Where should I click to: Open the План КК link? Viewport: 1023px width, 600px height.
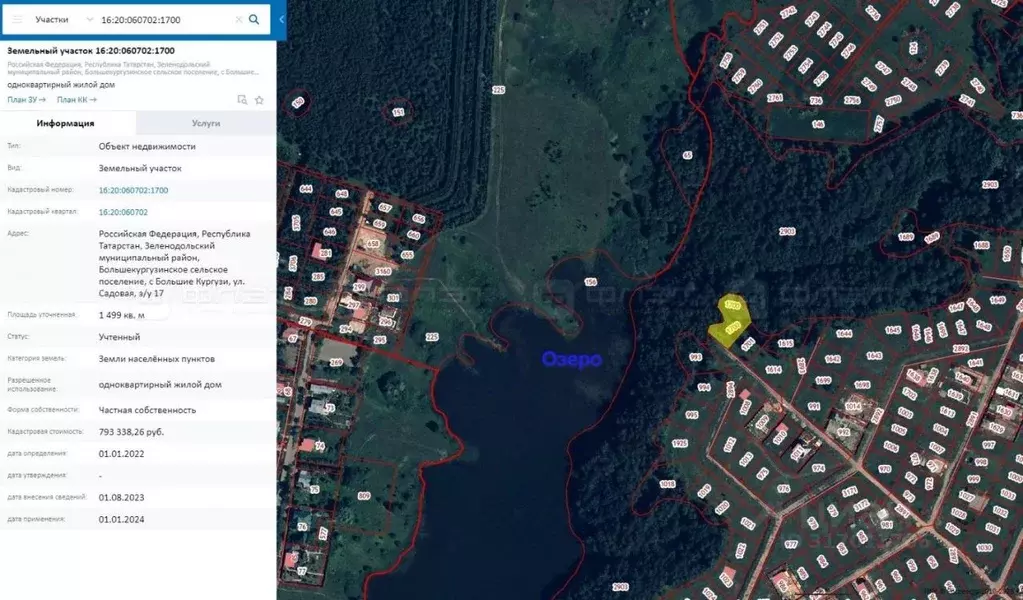pyautogui.click(x=76, y=100)
